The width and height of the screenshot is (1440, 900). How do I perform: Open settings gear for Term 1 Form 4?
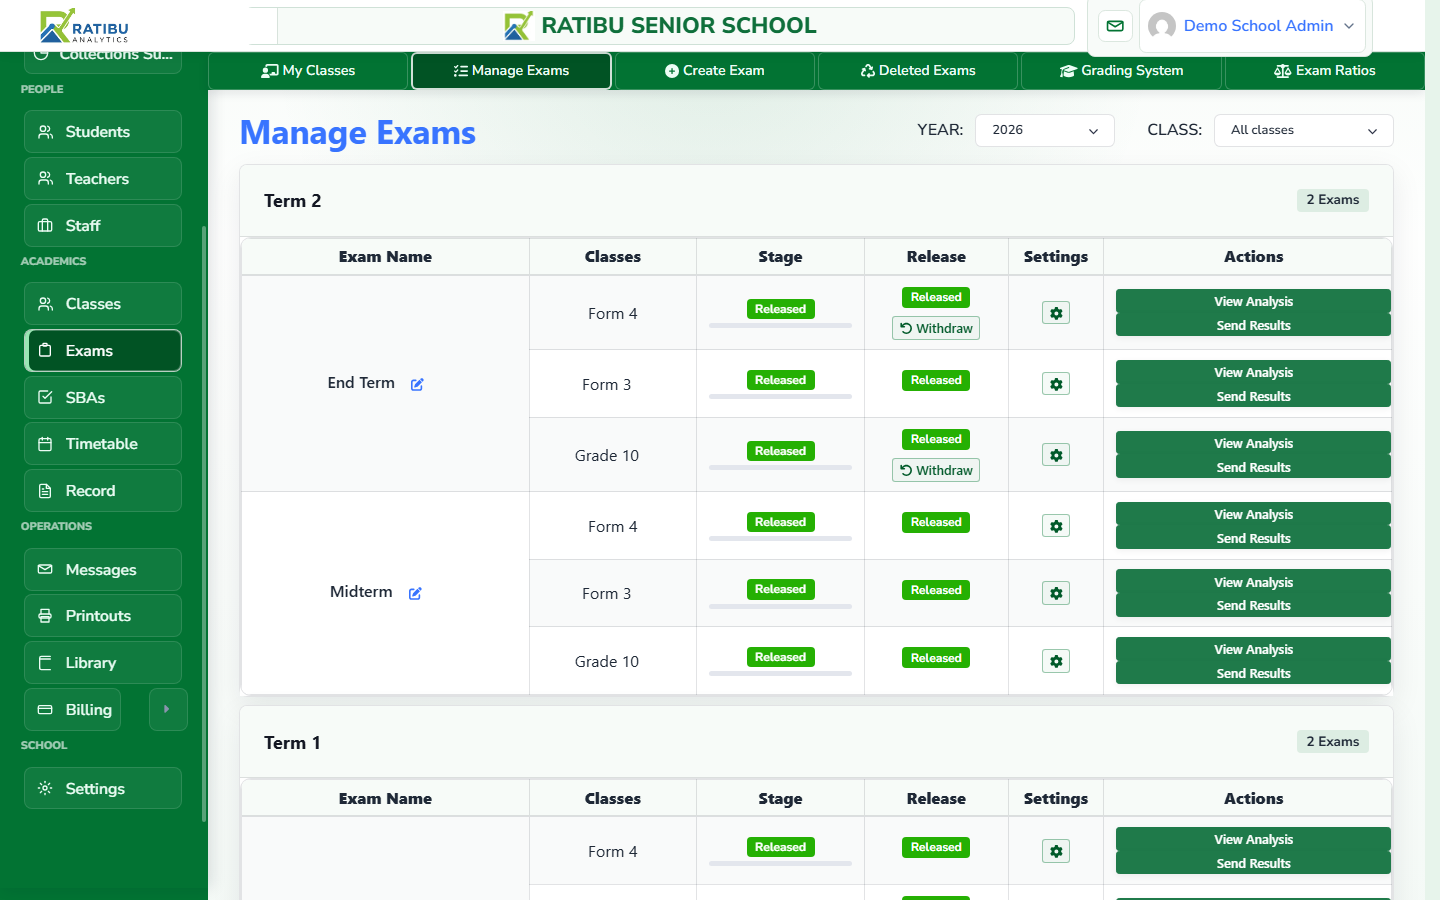click(x=1056, y=851)
